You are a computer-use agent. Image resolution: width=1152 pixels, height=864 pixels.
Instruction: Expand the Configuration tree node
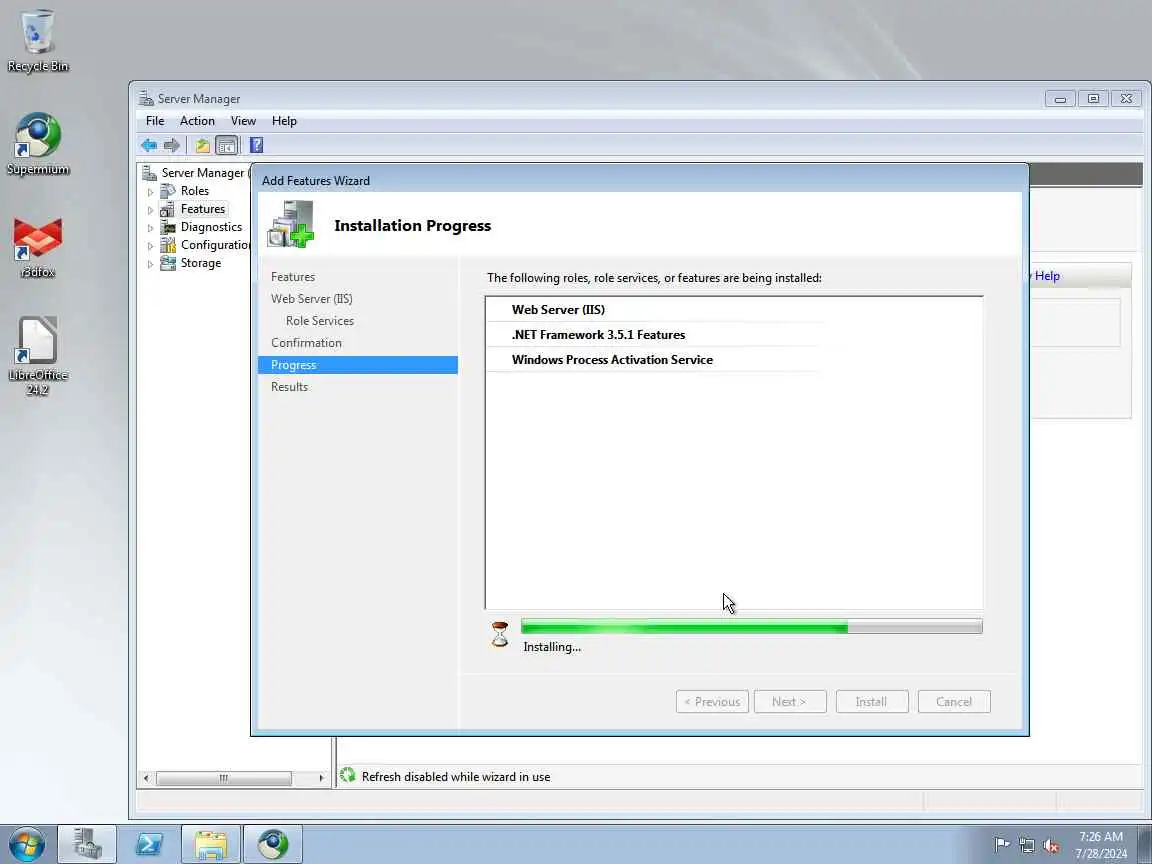[x=151, y=246]
